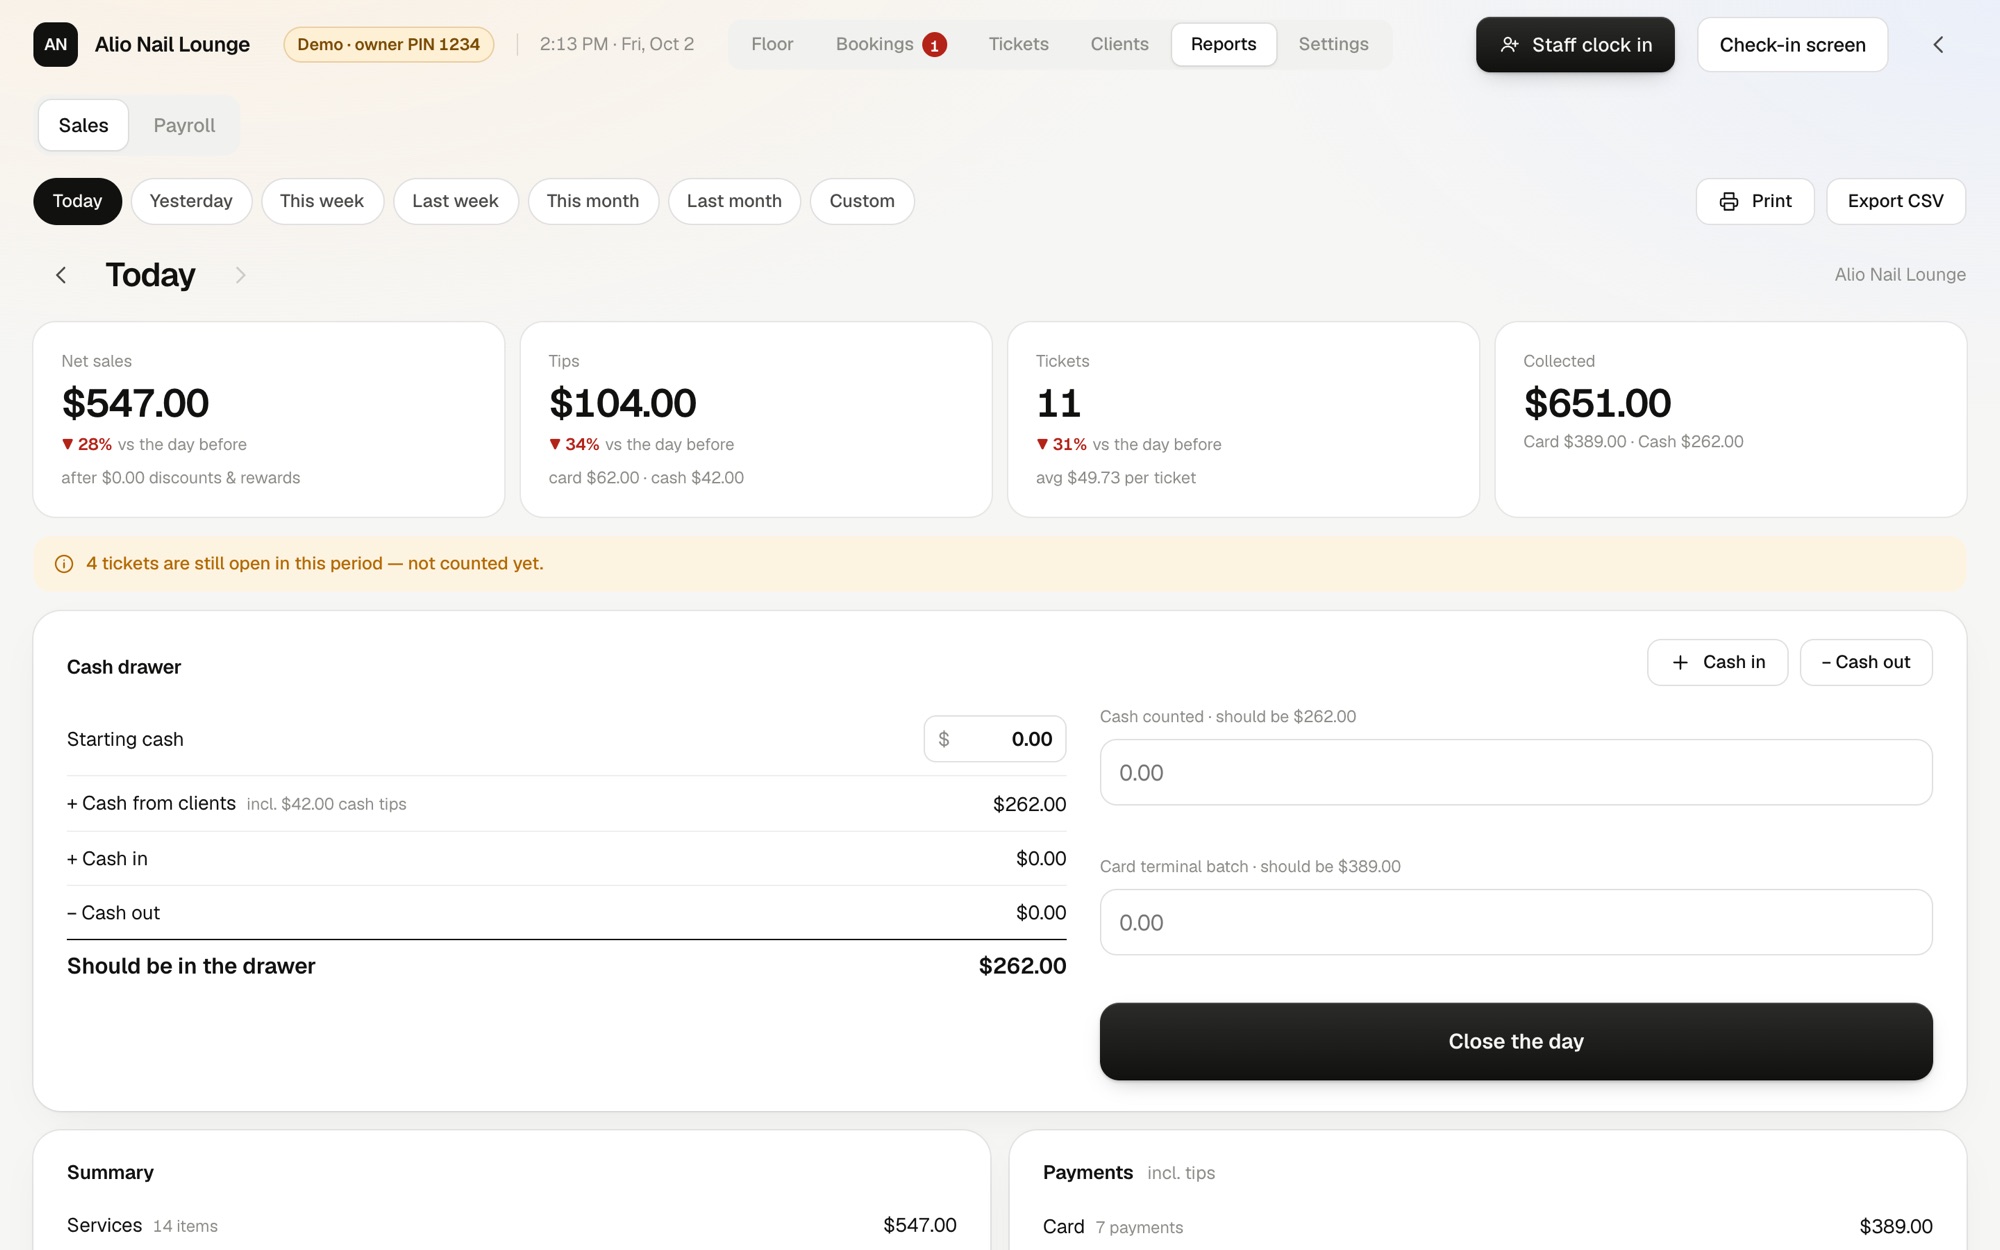Click Staff clock in button
The width and height of the screenshot is (2000, 1250).
point(1575,44)
